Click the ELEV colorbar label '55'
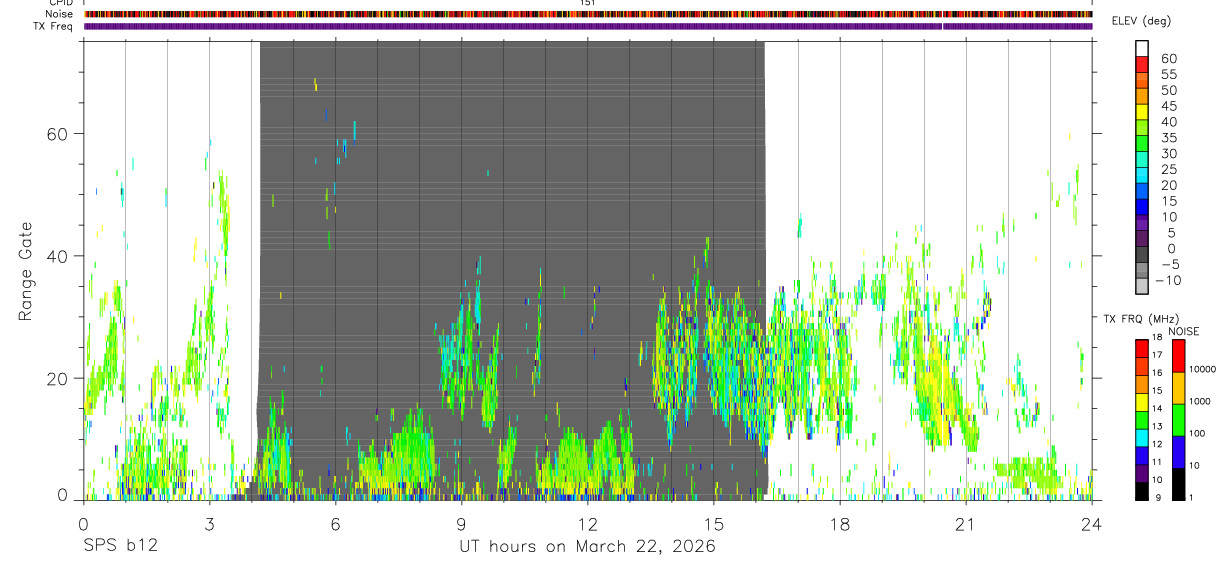Screen dimensions: 1228x567 point(1169,74)
